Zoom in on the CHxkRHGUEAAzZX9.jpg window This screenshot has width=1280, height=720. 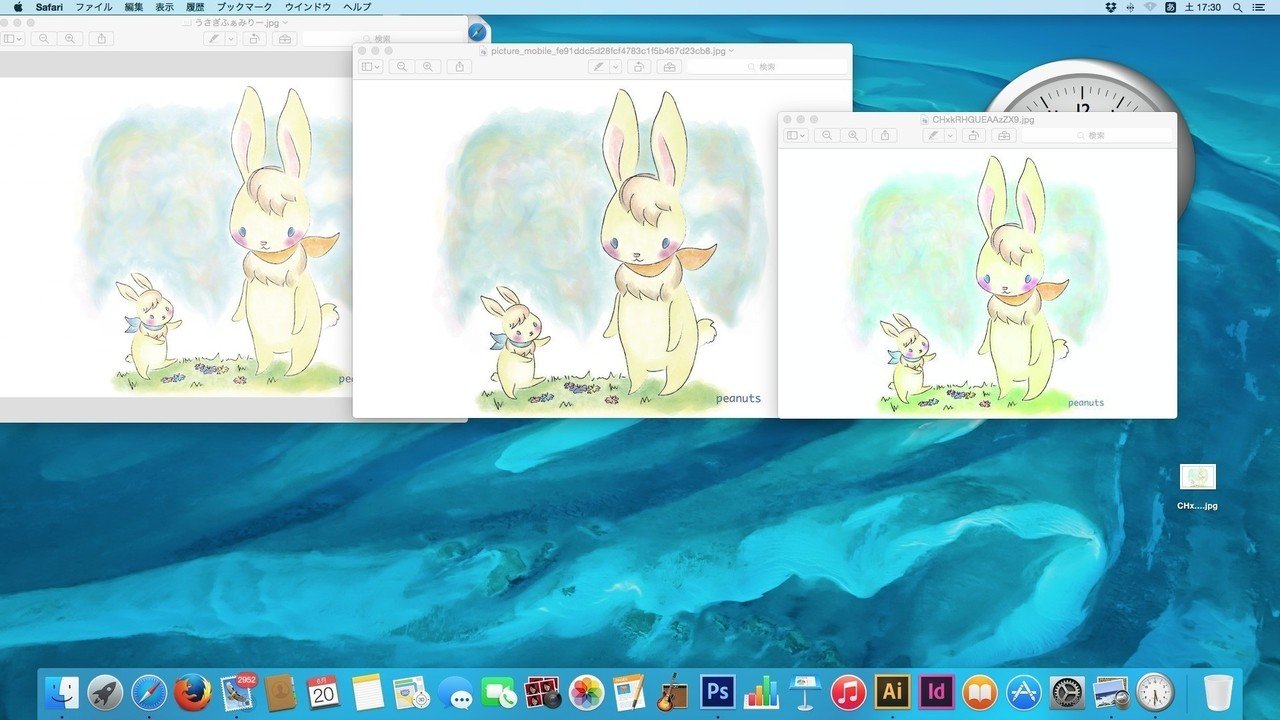852,135
